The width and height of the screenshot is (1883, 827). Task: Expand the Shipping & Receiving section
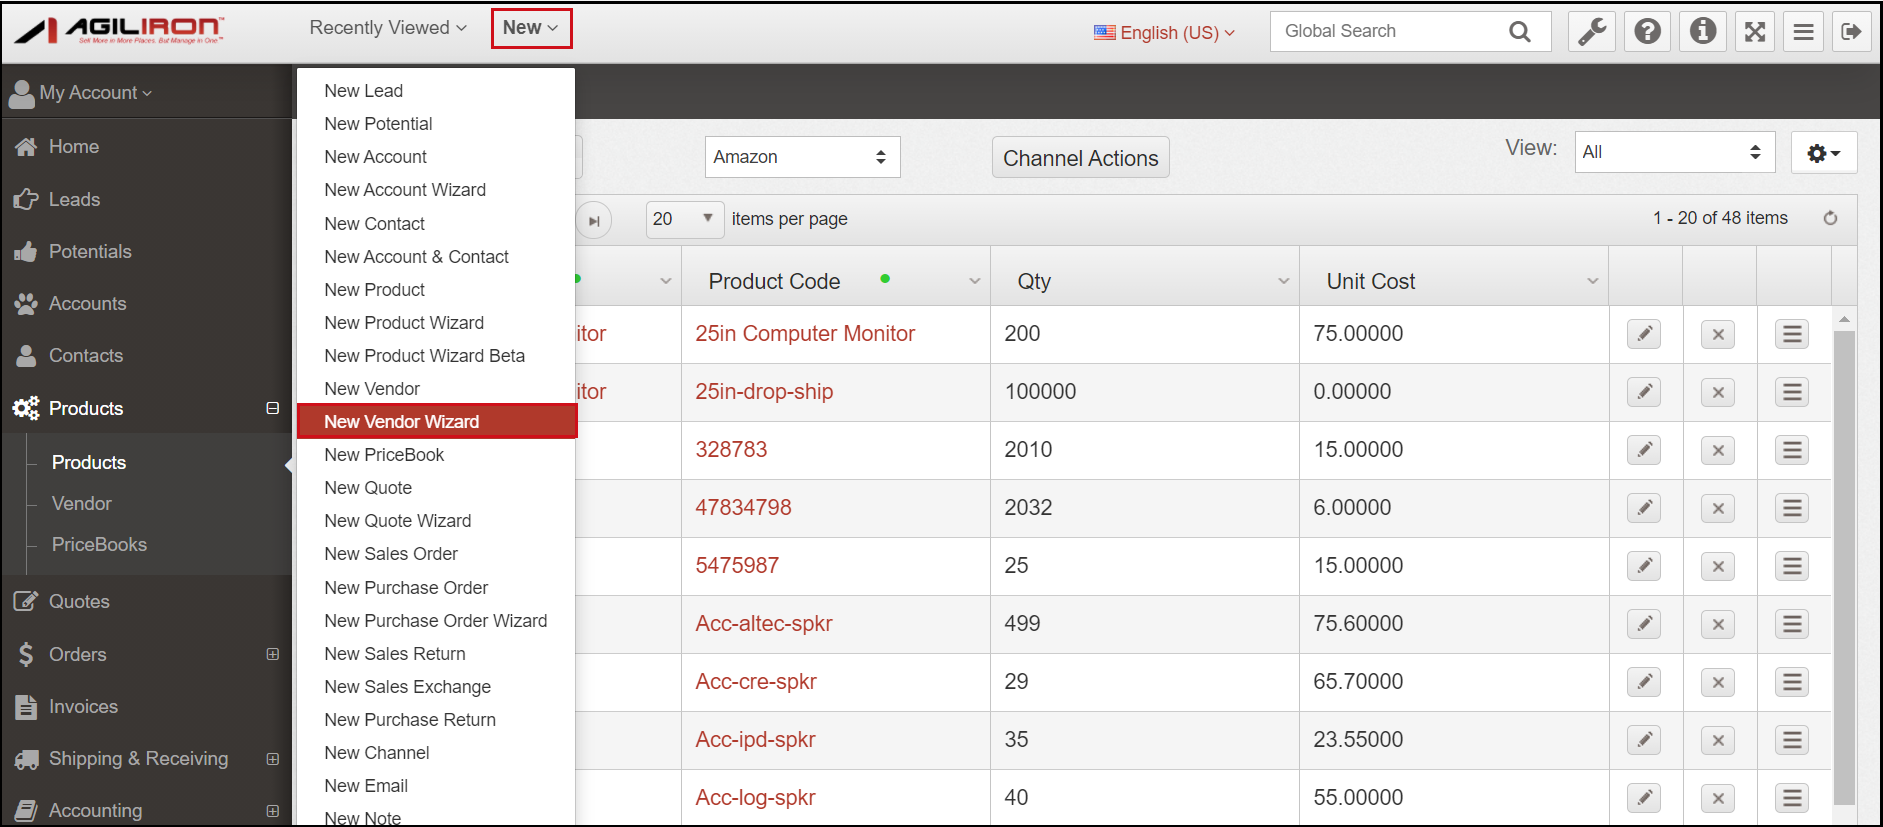pyautogui.click(x=272, y=759)
